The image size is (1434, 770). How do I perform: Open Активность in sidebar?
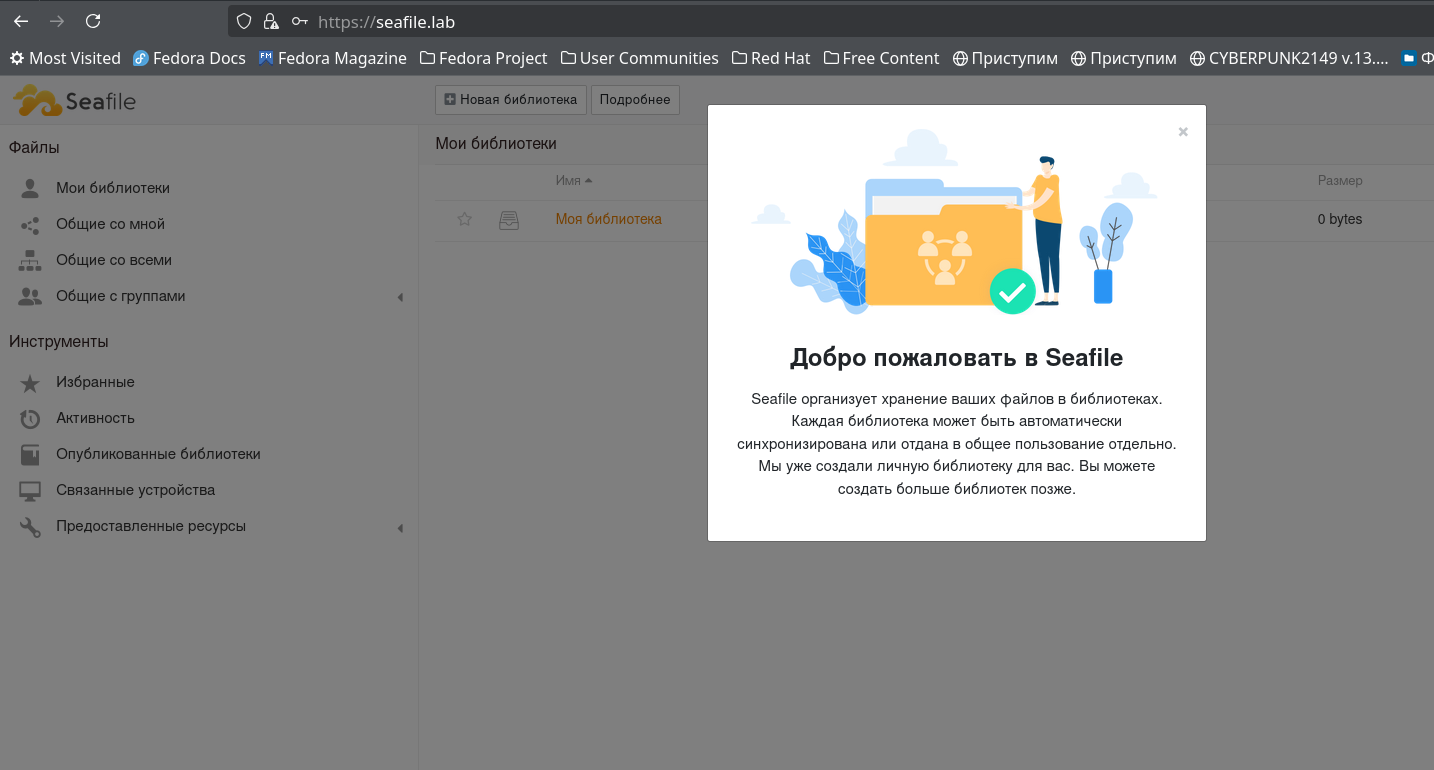click(95, 418)
